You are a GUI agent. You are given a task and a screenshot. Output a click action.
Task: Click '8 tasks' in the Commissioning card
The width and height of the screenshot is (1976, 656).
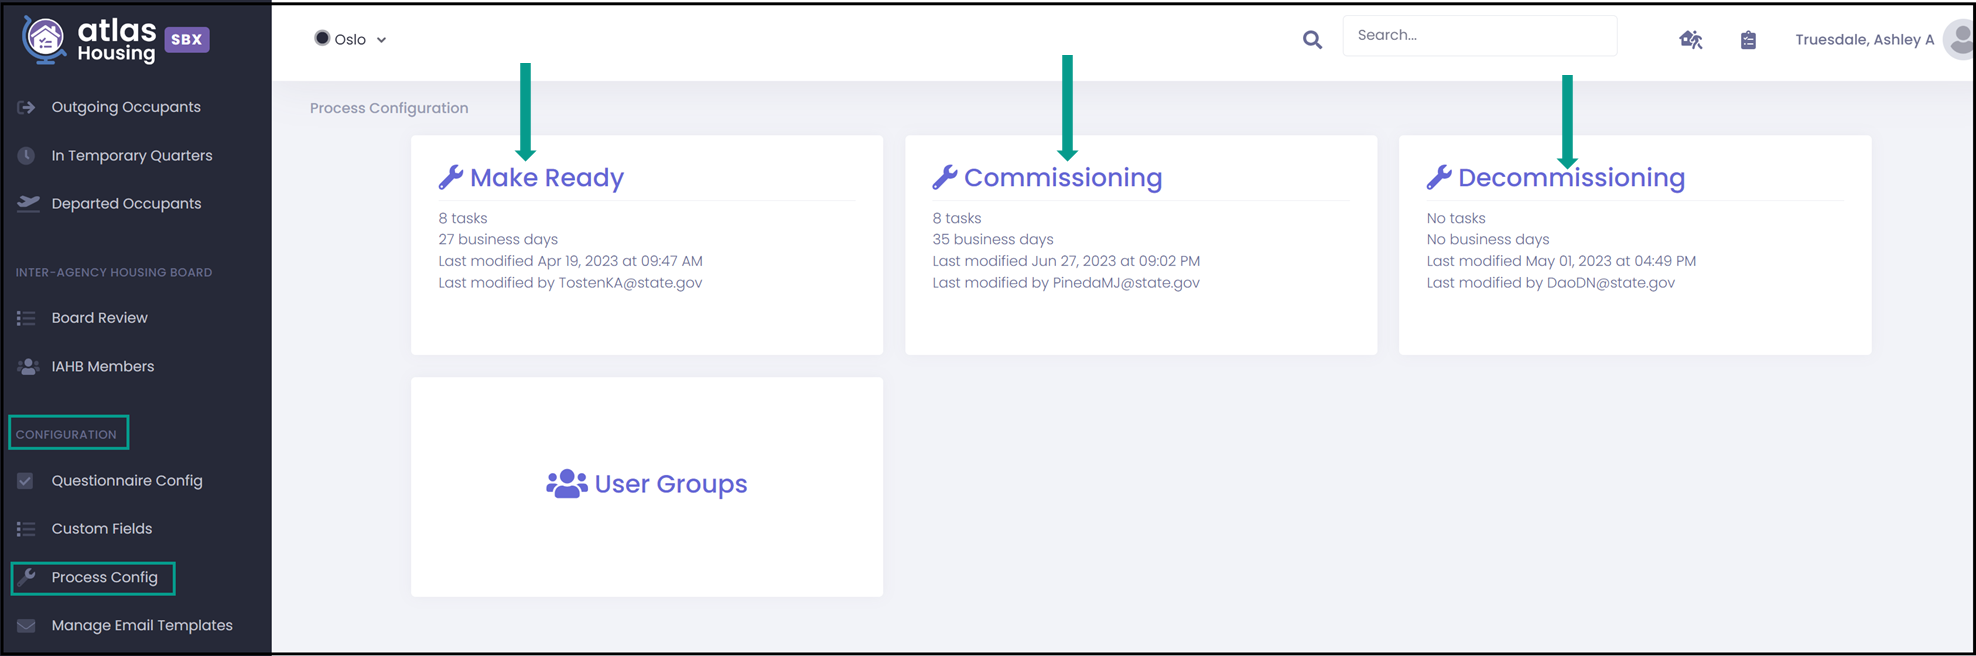pyautogui.click(x=957, y=218)
